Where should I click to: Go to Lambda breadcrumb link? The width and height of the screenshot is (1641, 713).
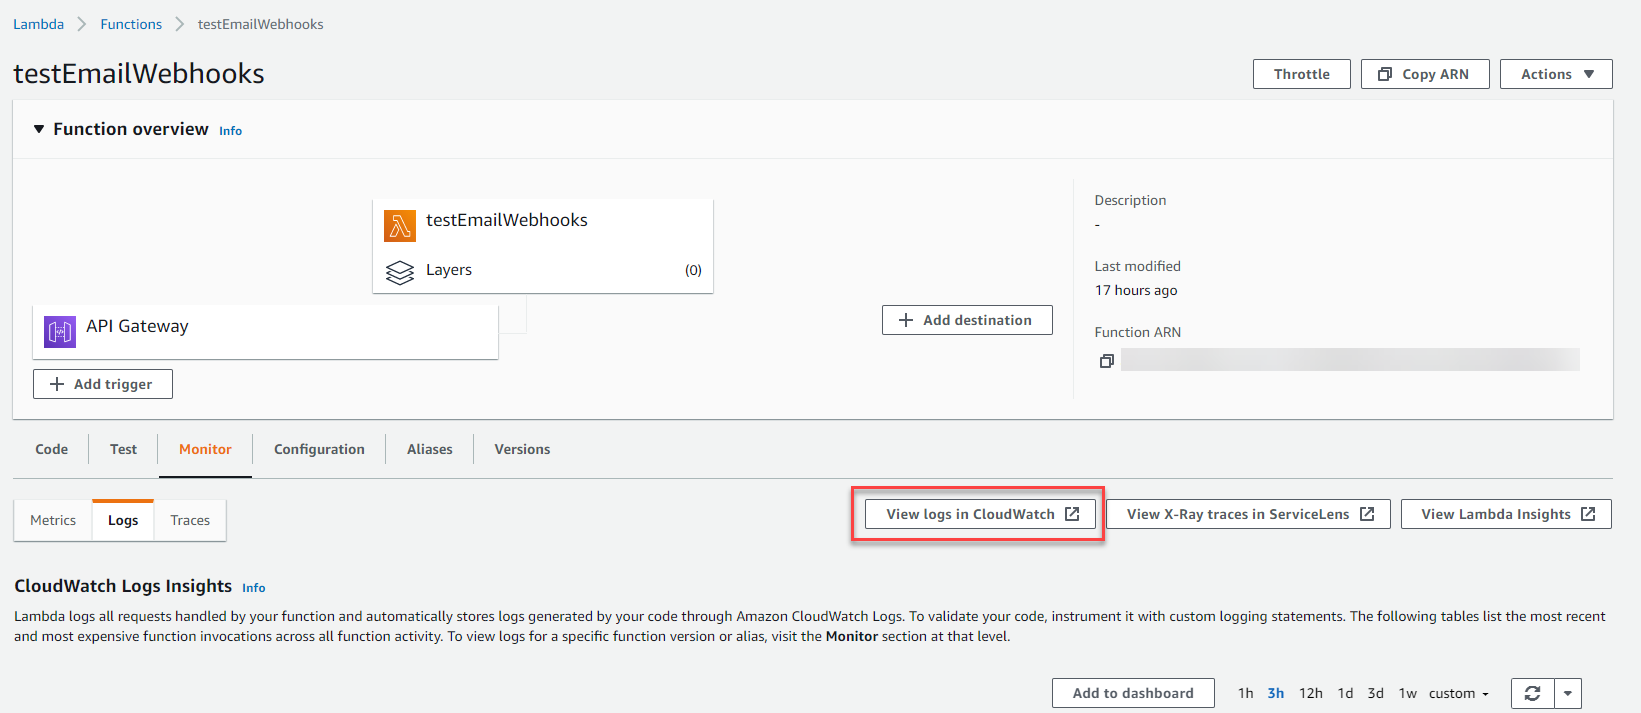coord(38,24)
